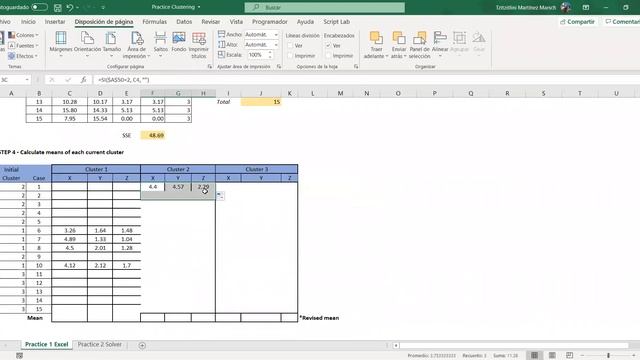Image resolution: width=640 pixels, height=360 pixels.
Task: Open the Ayuda tab
Action: tap(305, 22)
